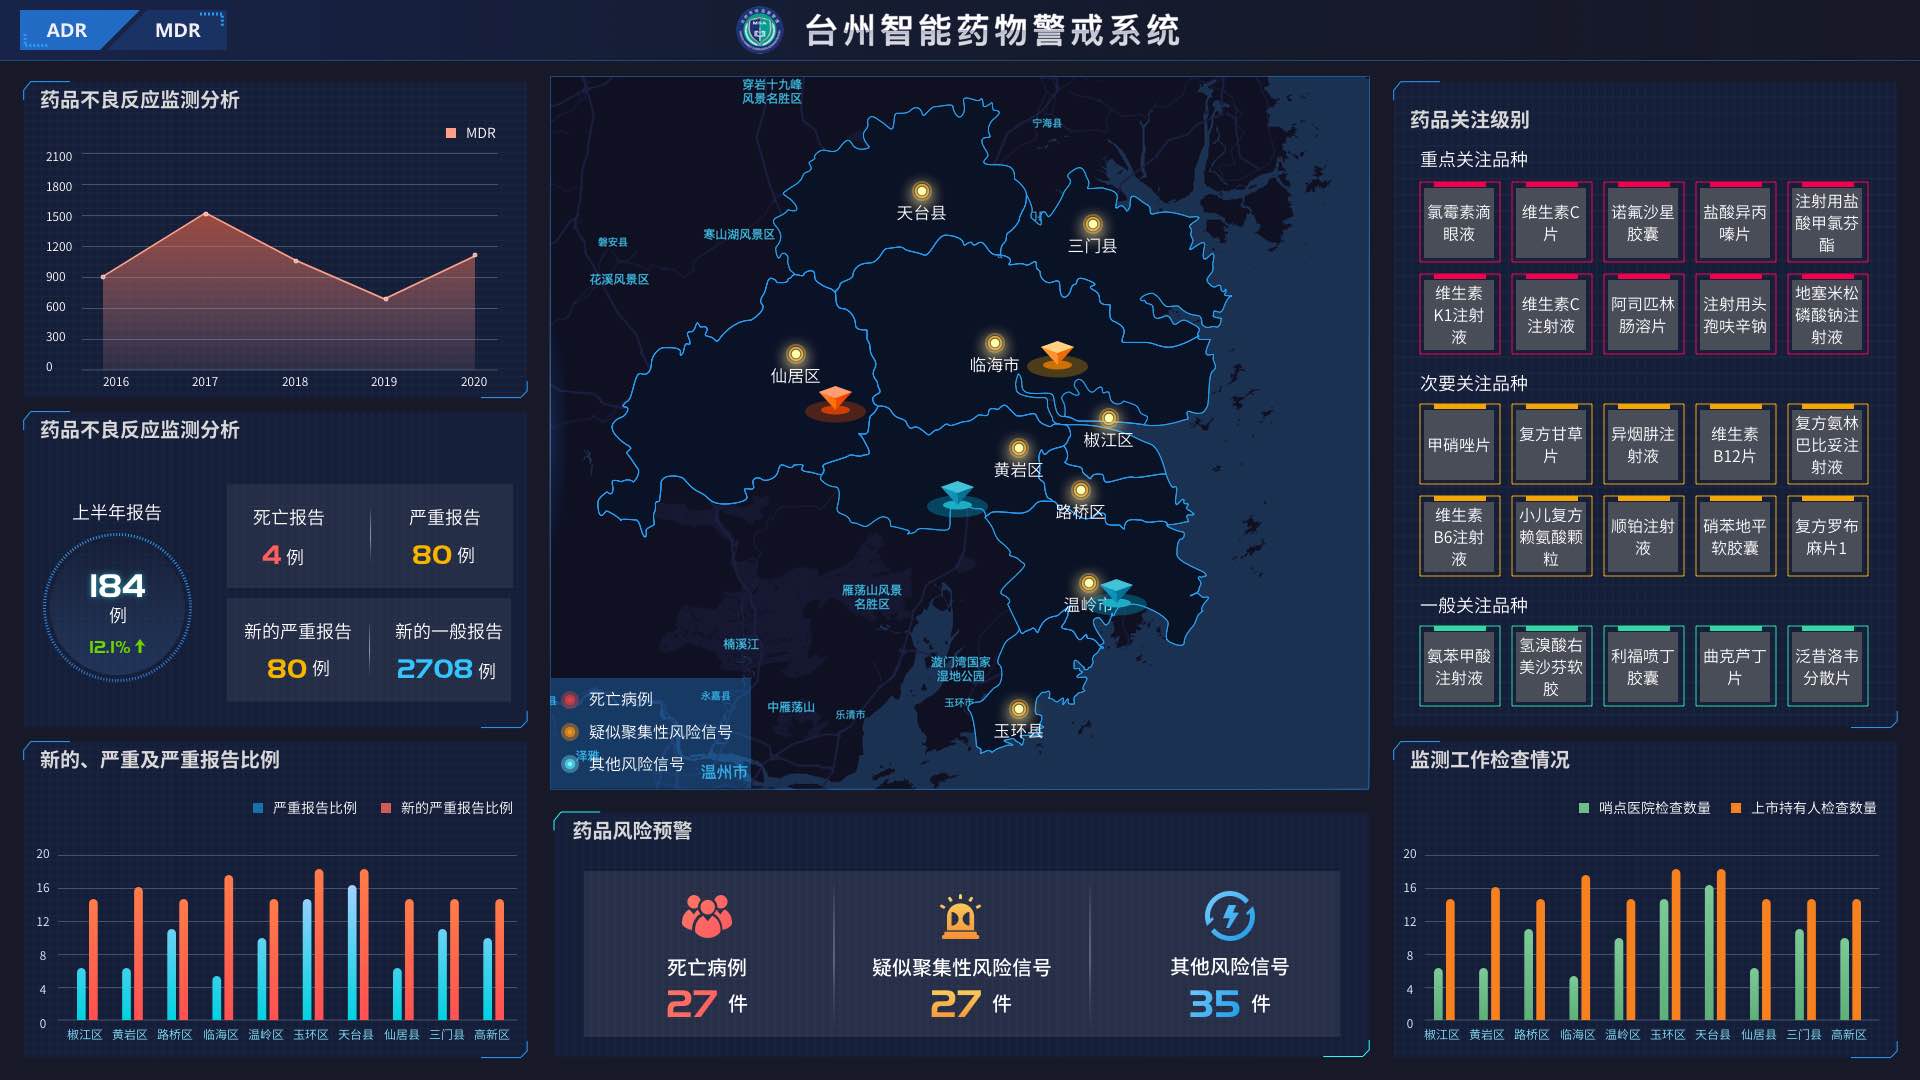Click the 2017 peak point on line chart
1920x1080 pixels.
point(206,214)
